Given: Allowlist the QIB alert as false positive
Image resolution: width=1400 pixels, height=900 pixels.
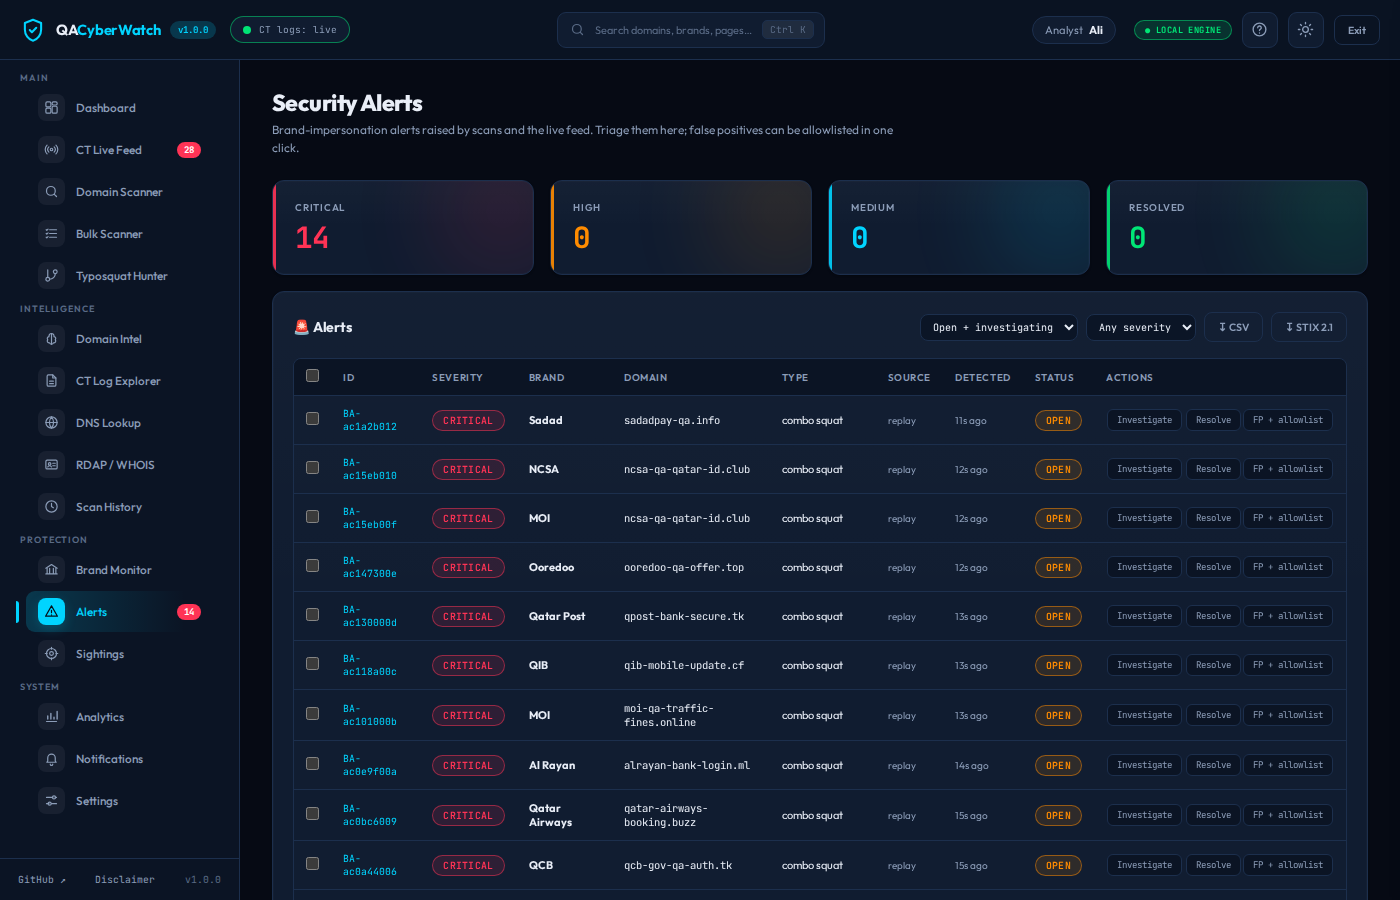Looking at the screenshot, I should [x=1288, y=665].
